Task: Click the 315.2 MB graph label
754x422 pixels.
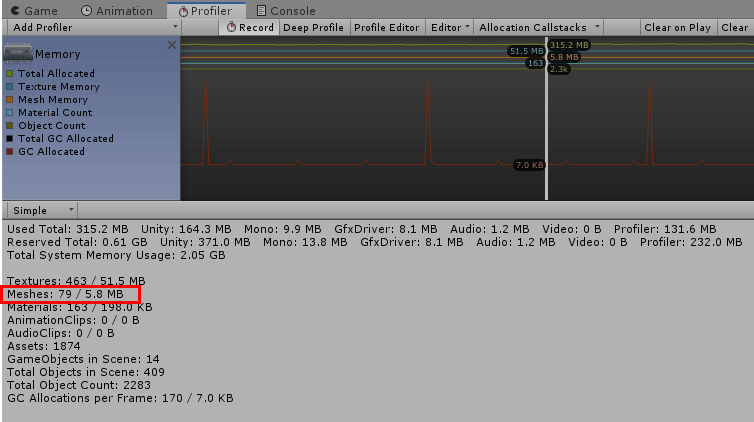Action: pos(569,45)
